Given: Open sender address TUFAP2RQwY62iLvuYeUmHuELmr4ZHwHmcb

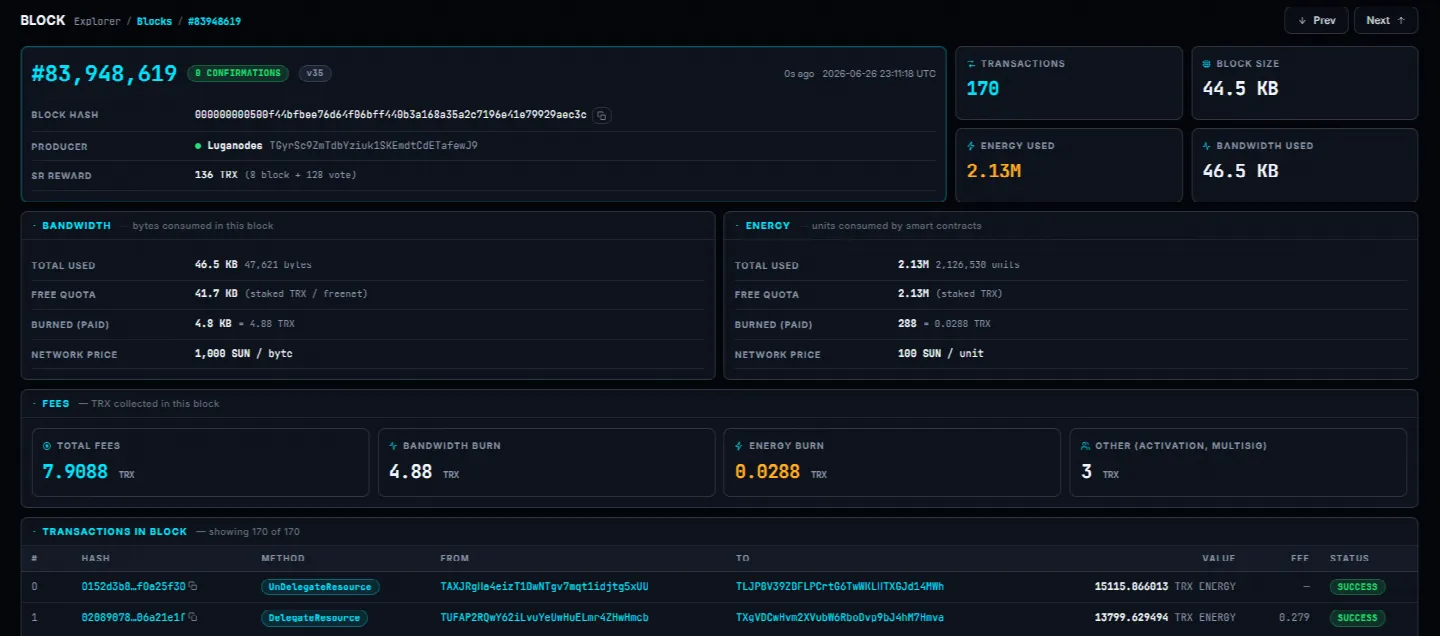Looking at the screenshot, I should click(x=544, y=617).
